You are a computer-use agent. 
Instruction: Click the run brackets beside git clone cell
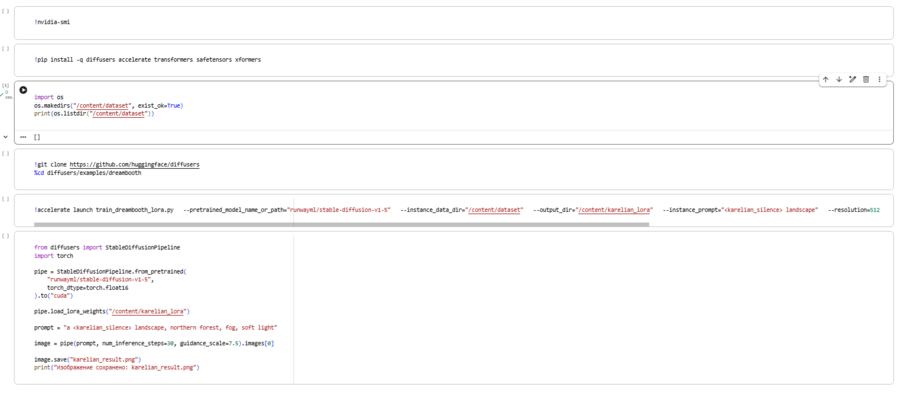[x=6, y=153]
